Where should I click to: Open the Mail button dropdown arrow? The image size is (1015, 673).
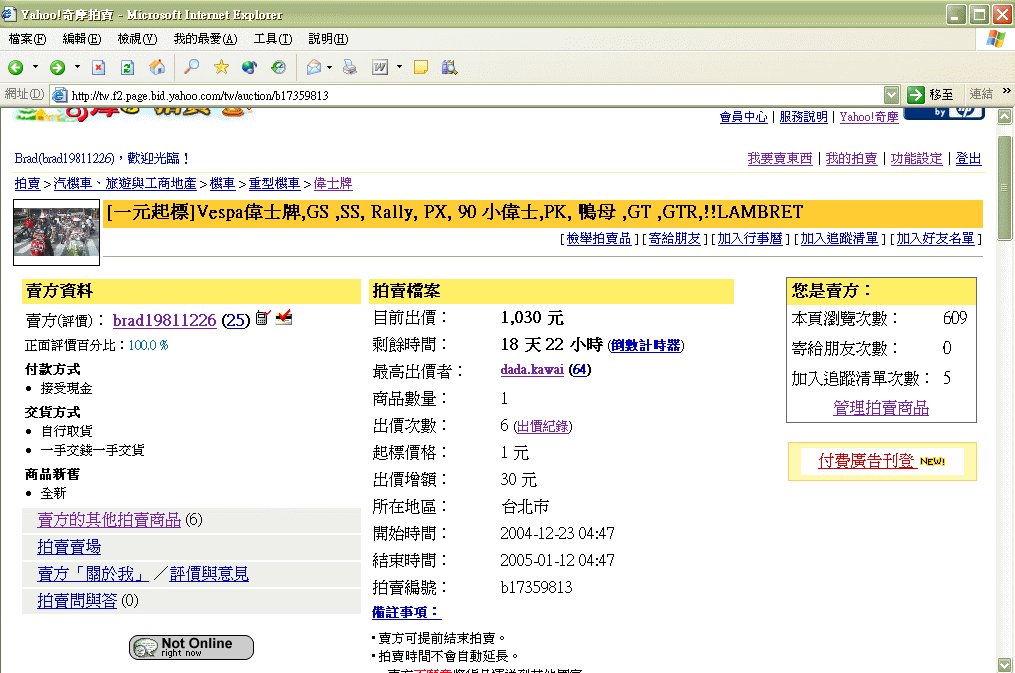pyautogui.click(x=329, y=67)
